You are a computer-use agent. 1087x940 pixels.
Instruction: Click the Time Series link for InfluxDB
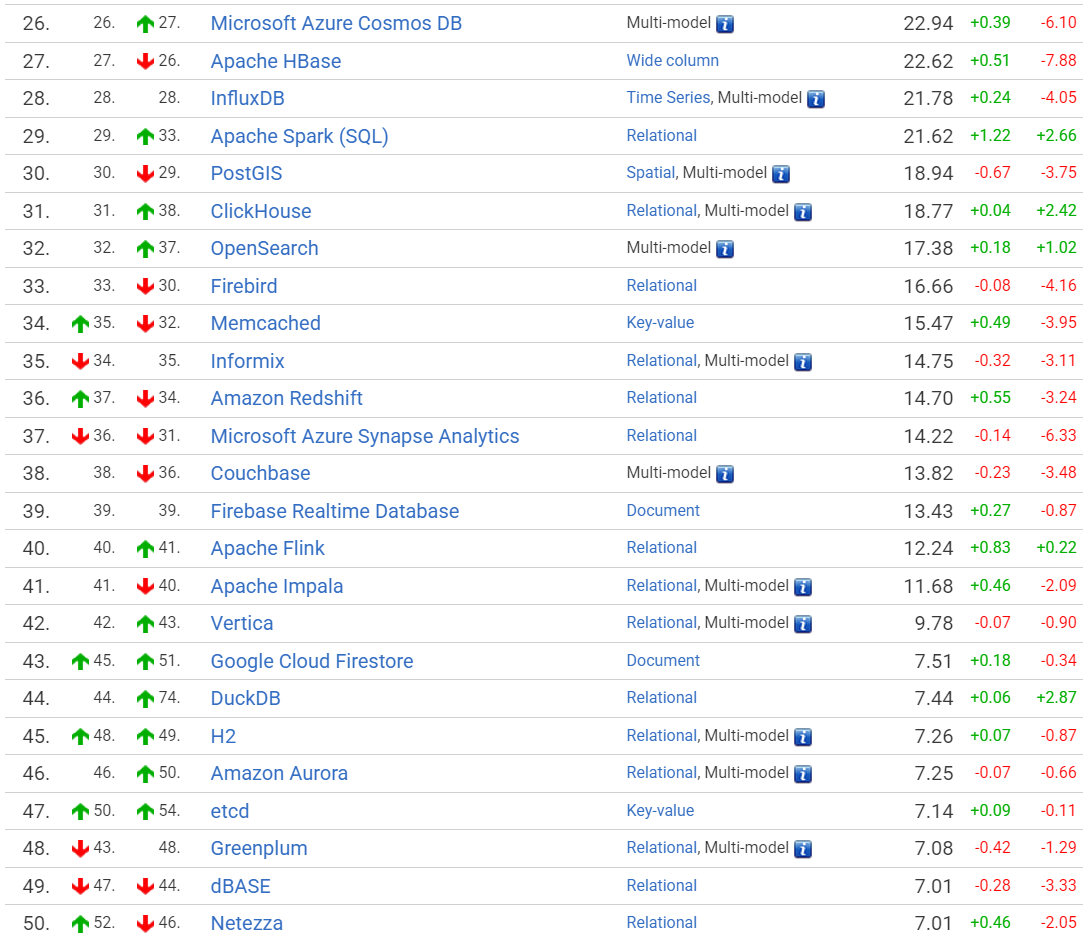(x=668, y=98)
